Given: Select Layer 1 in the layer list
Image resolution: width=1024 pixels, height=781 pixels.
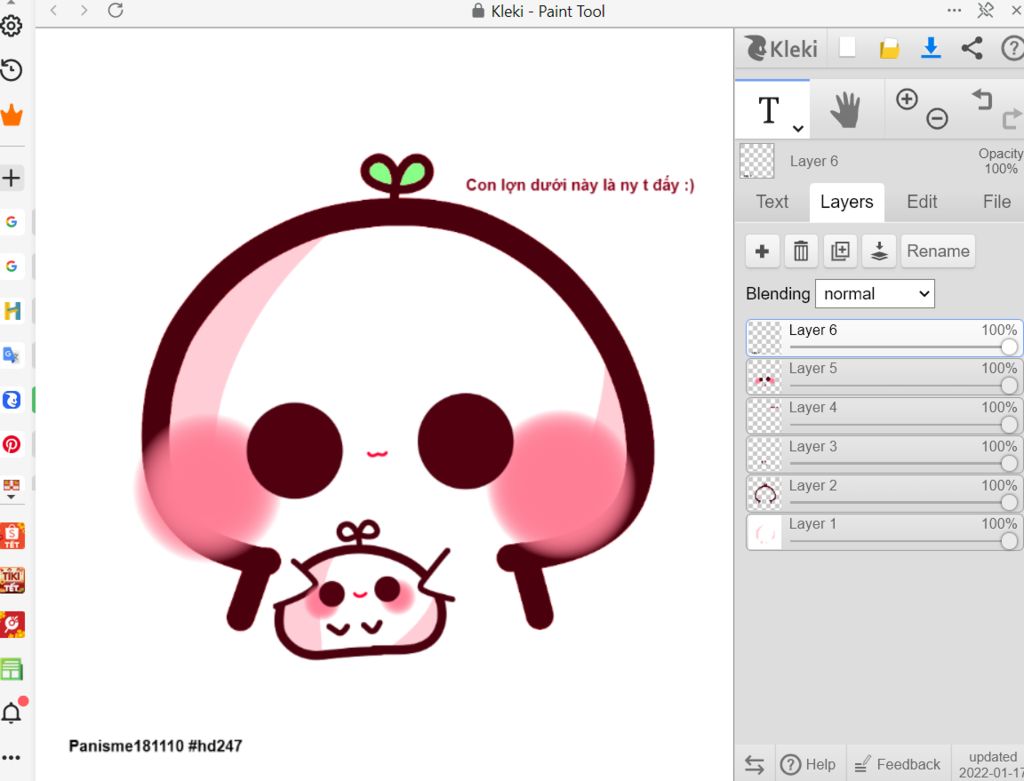Looking at the screenshot, I should pos(884,532).
